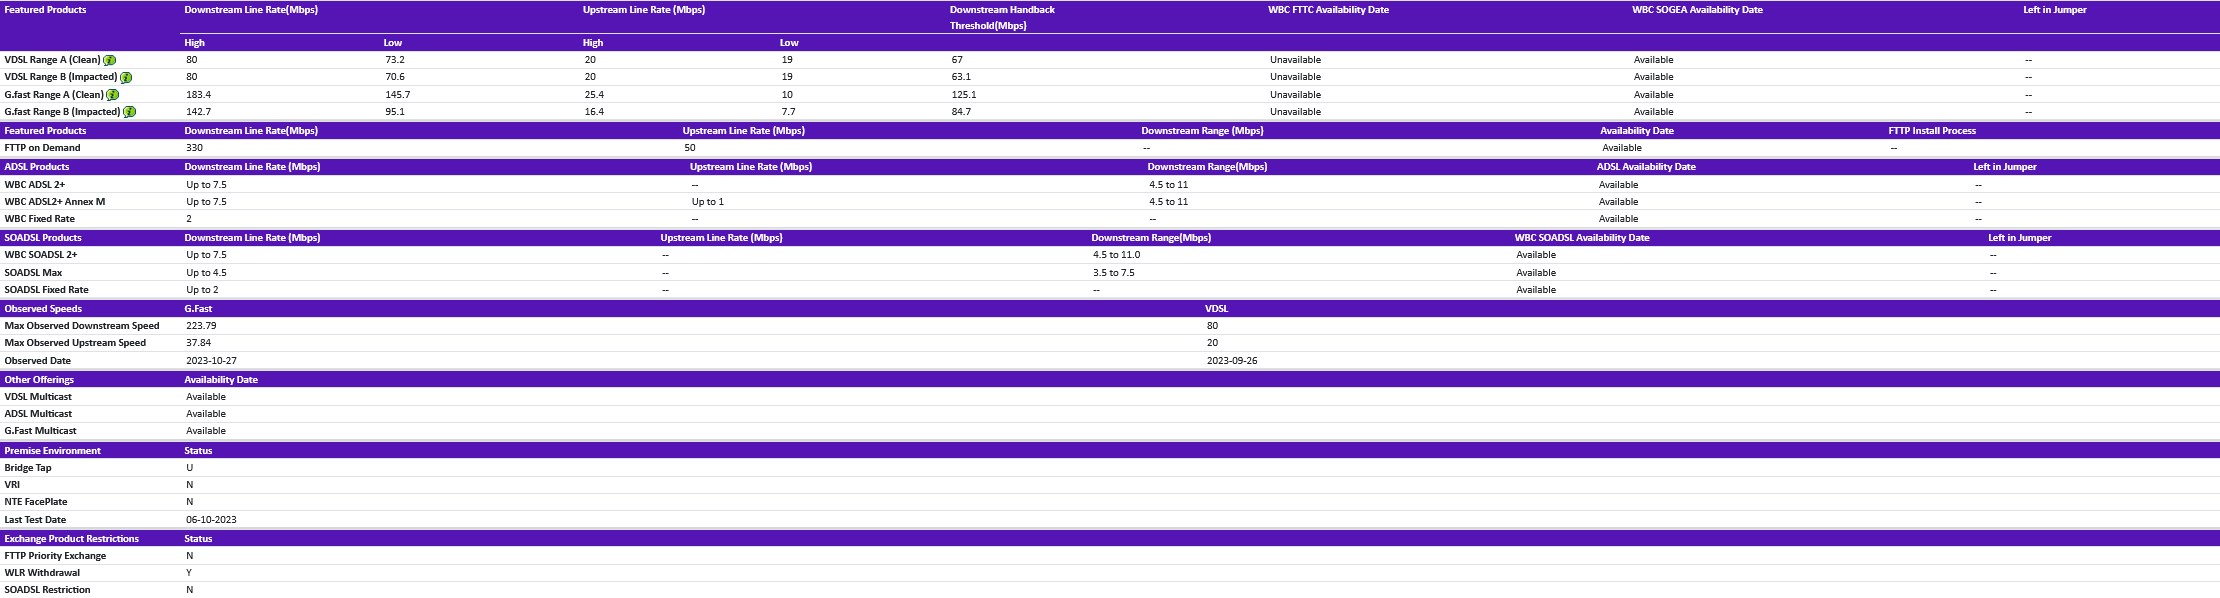Viewport: 2220px width, 598px height.
Task: Click the 142.7 downstream high value
Action: coord(198,112)
